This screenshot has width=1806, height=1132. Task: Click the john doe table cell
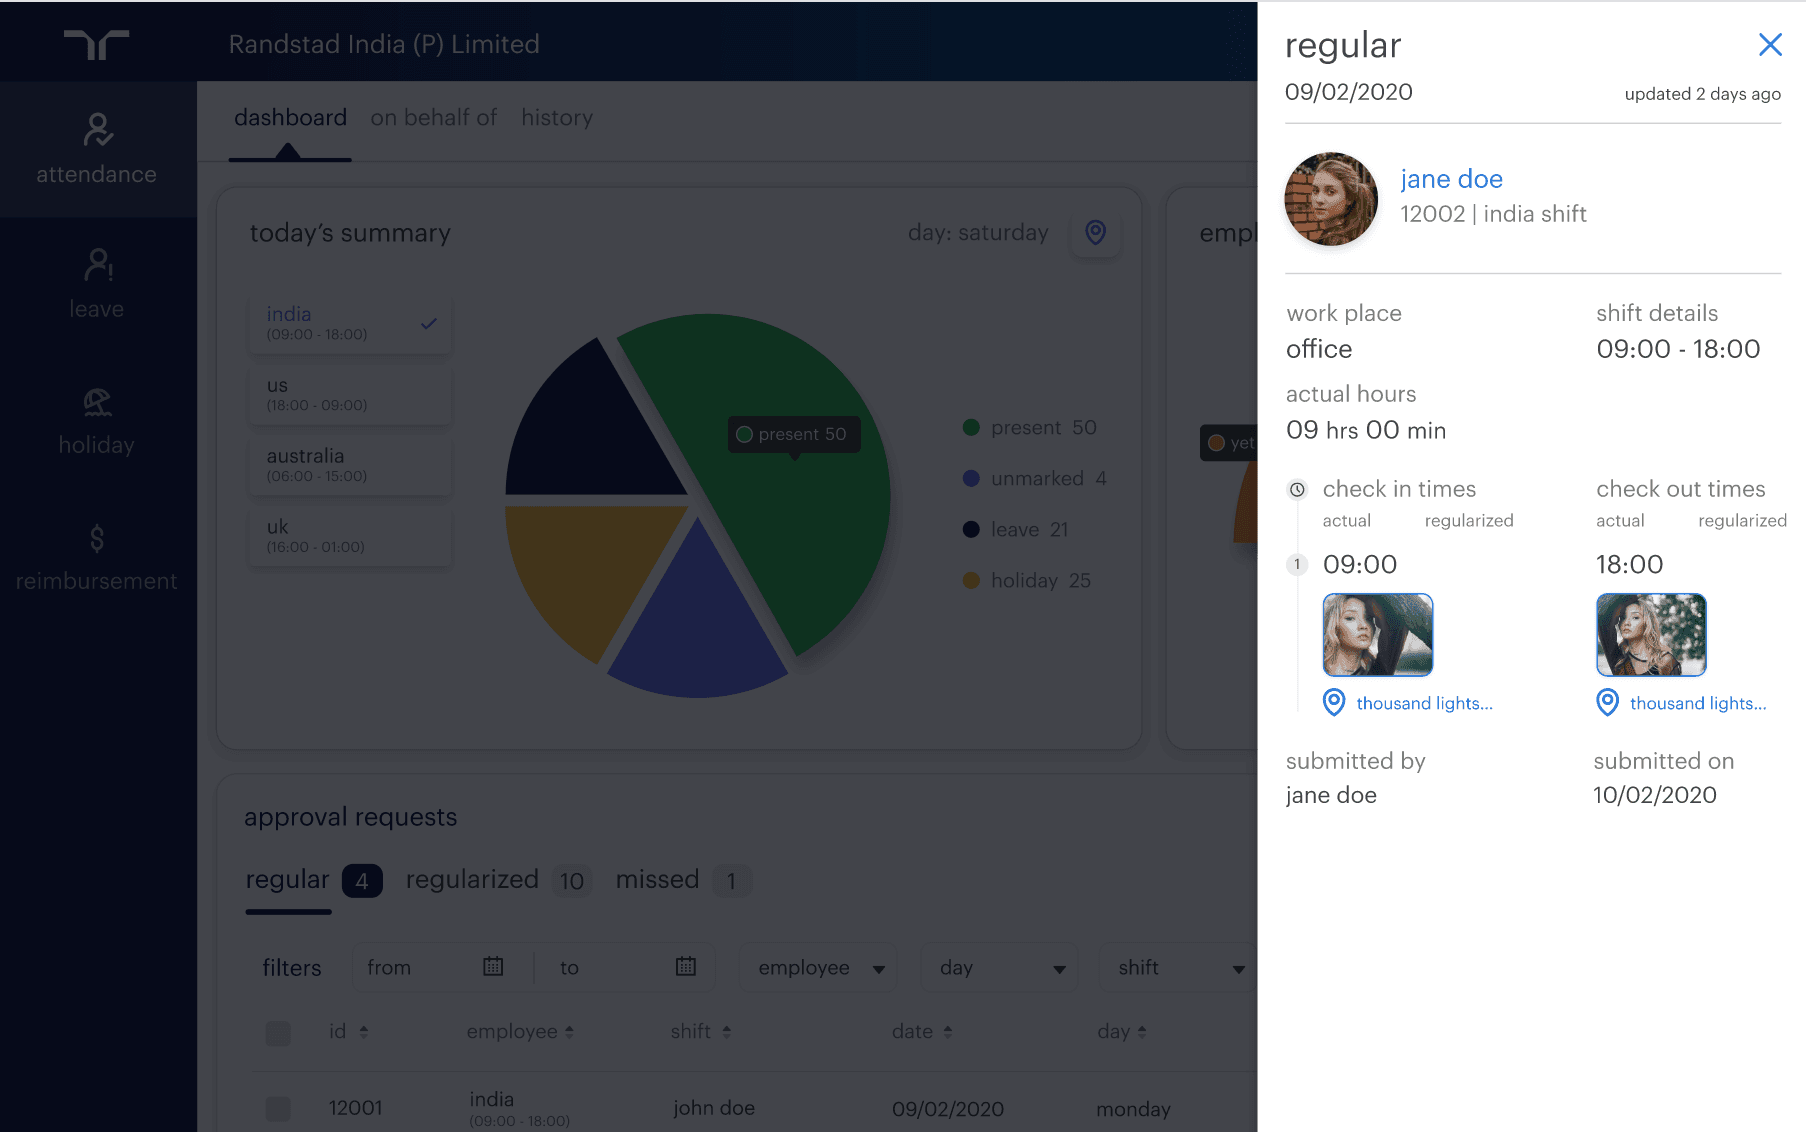(x=714, y=1108)
